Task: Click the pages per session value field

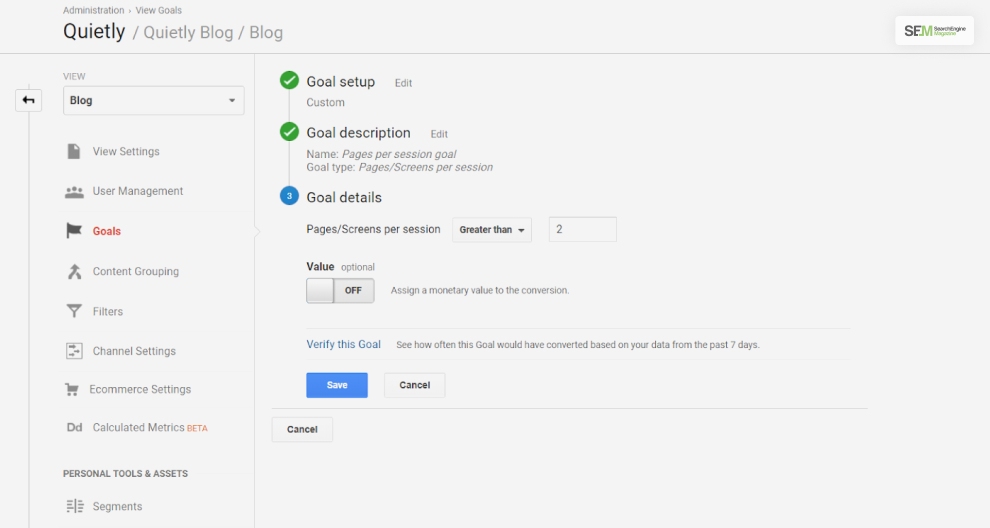Action: (x=583, y=230)
